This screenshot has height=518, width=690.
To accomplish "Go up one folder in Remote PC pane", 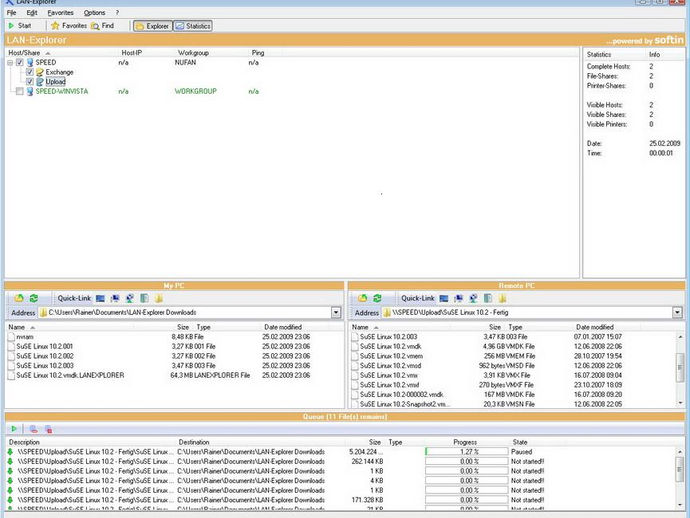I will 362,298.
